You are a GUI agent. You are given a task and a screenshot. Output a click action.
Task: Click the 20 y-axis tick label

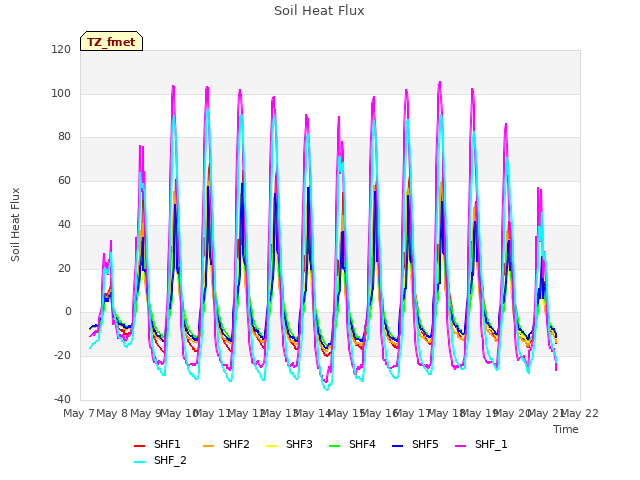[x=64, y=269]
